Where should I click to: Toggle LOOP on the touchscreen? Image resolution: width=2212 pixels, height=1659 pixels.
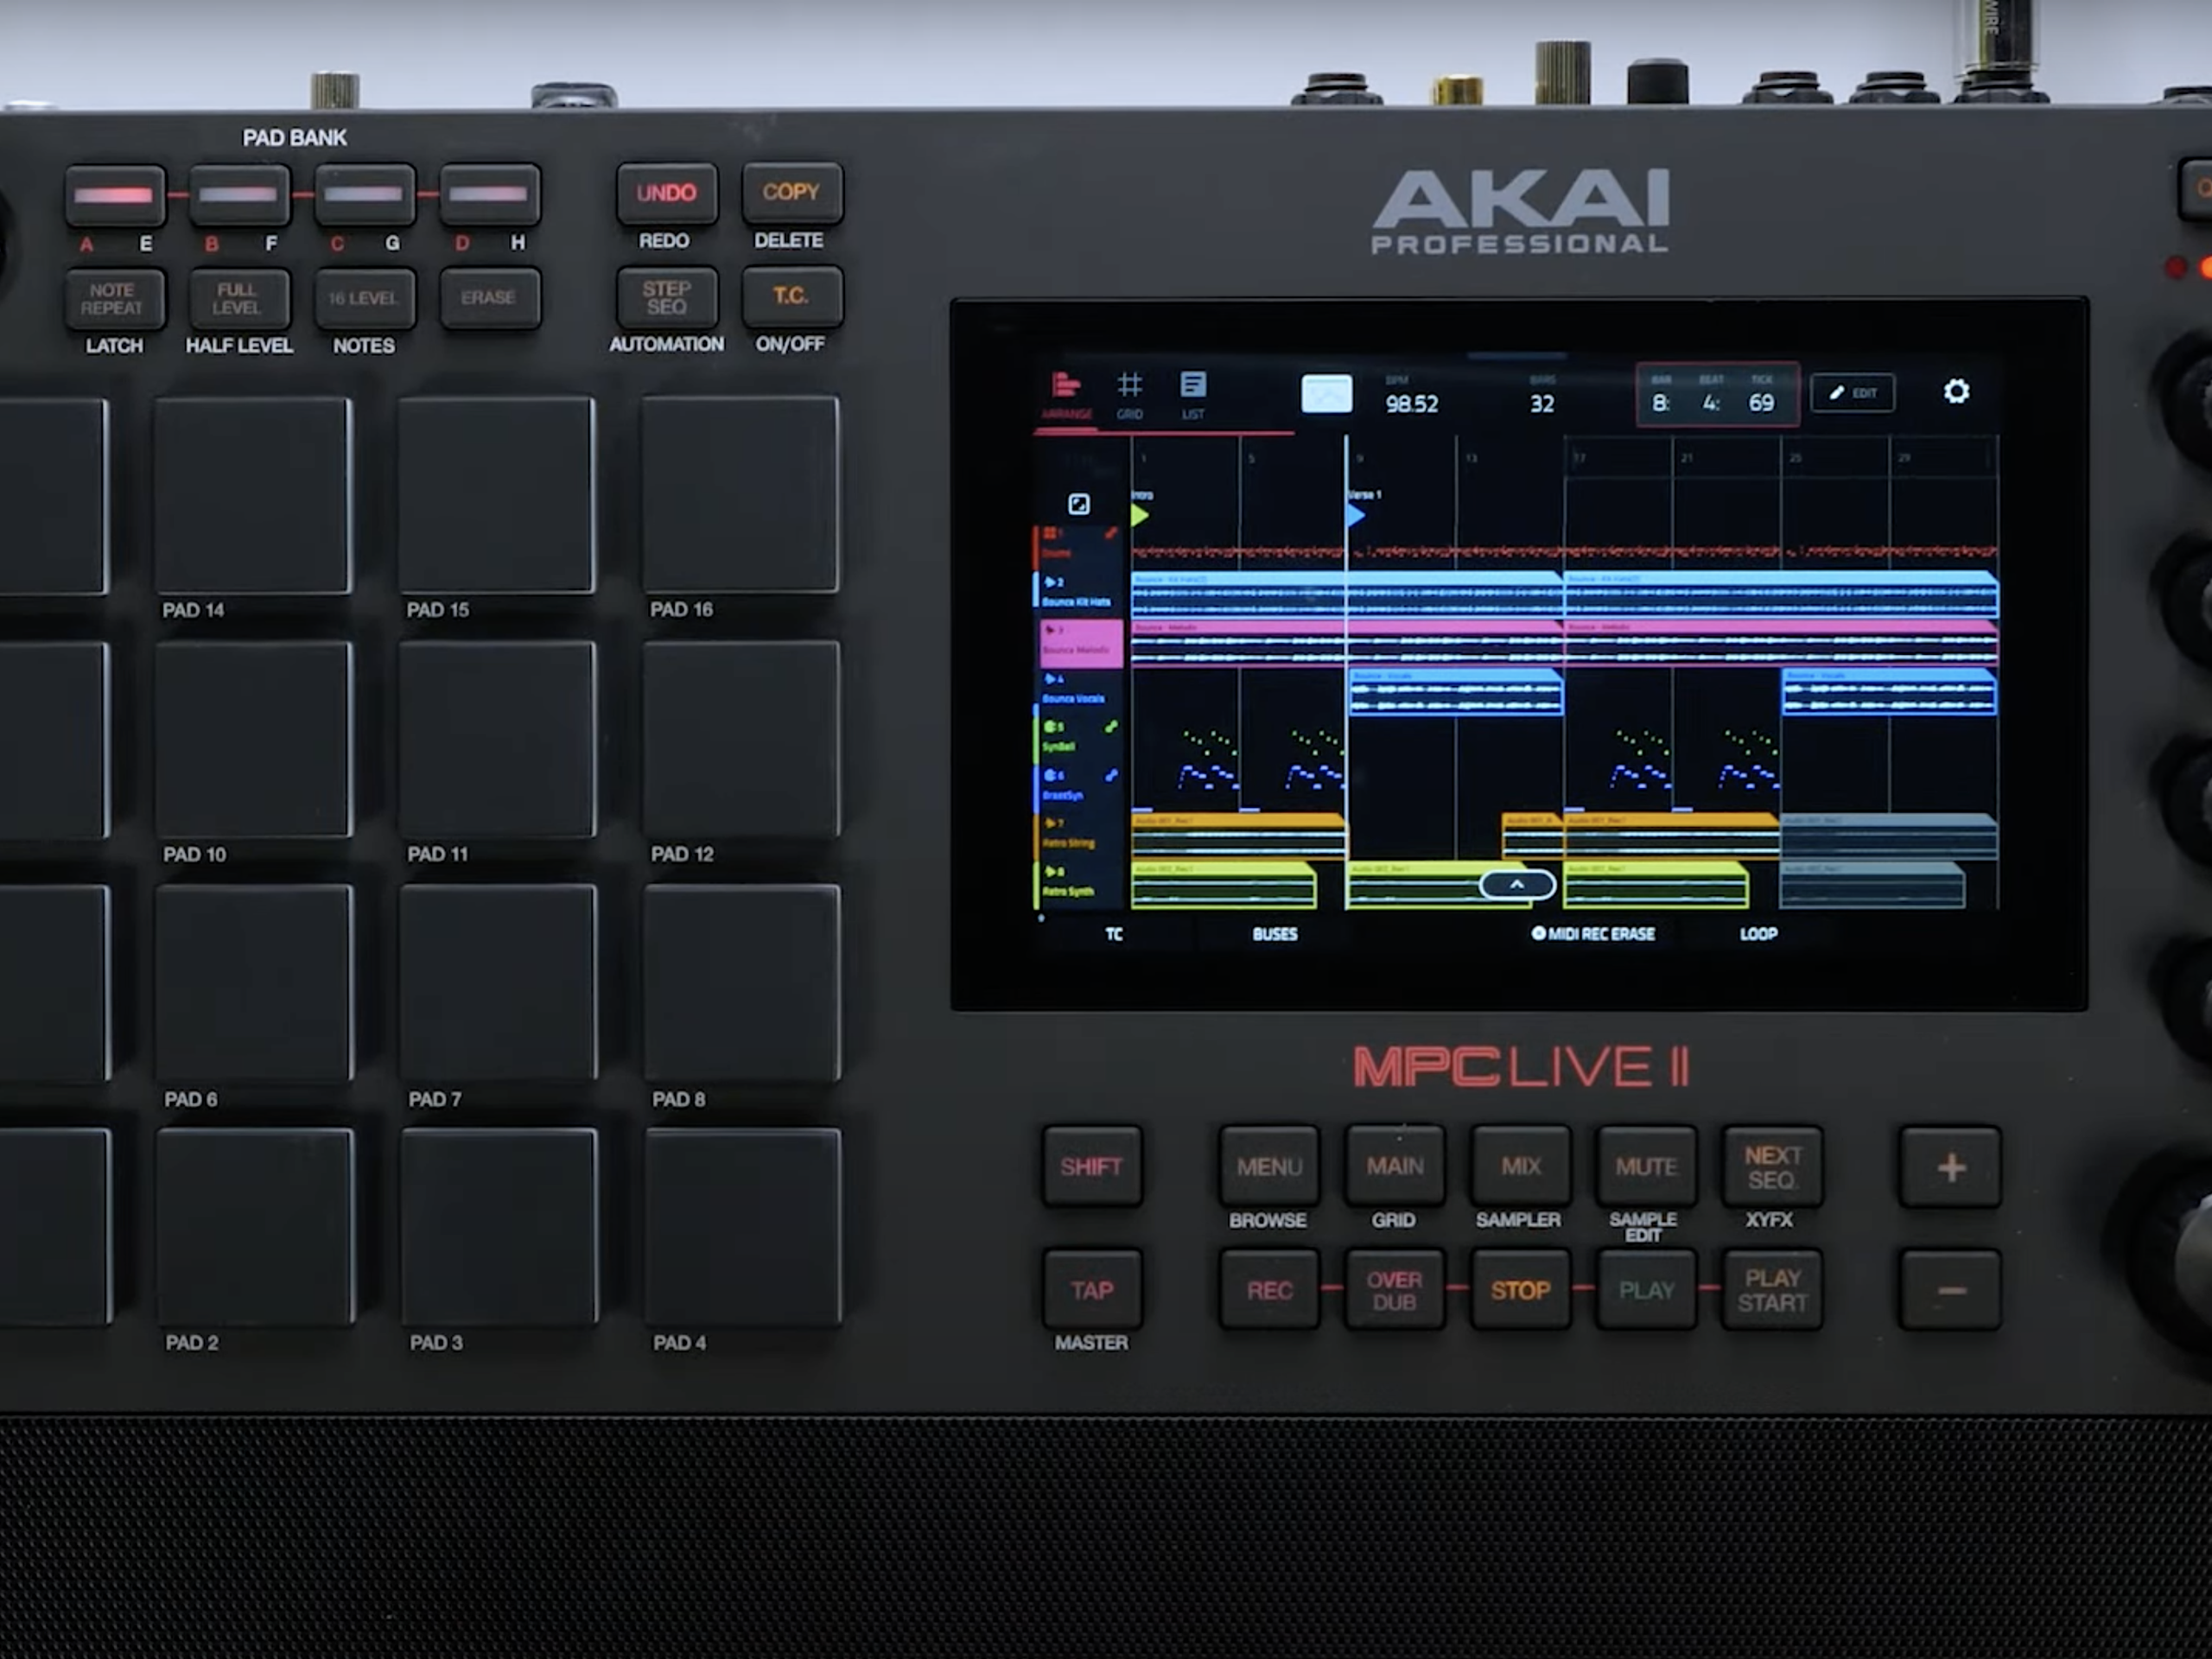[1758, 934]
